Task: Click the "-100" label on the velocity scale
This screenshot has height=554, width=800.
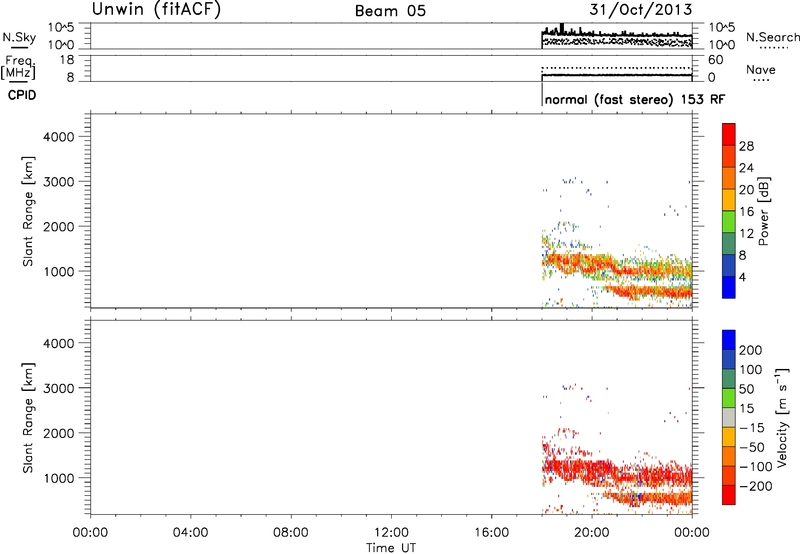Action: coord(756,467)
